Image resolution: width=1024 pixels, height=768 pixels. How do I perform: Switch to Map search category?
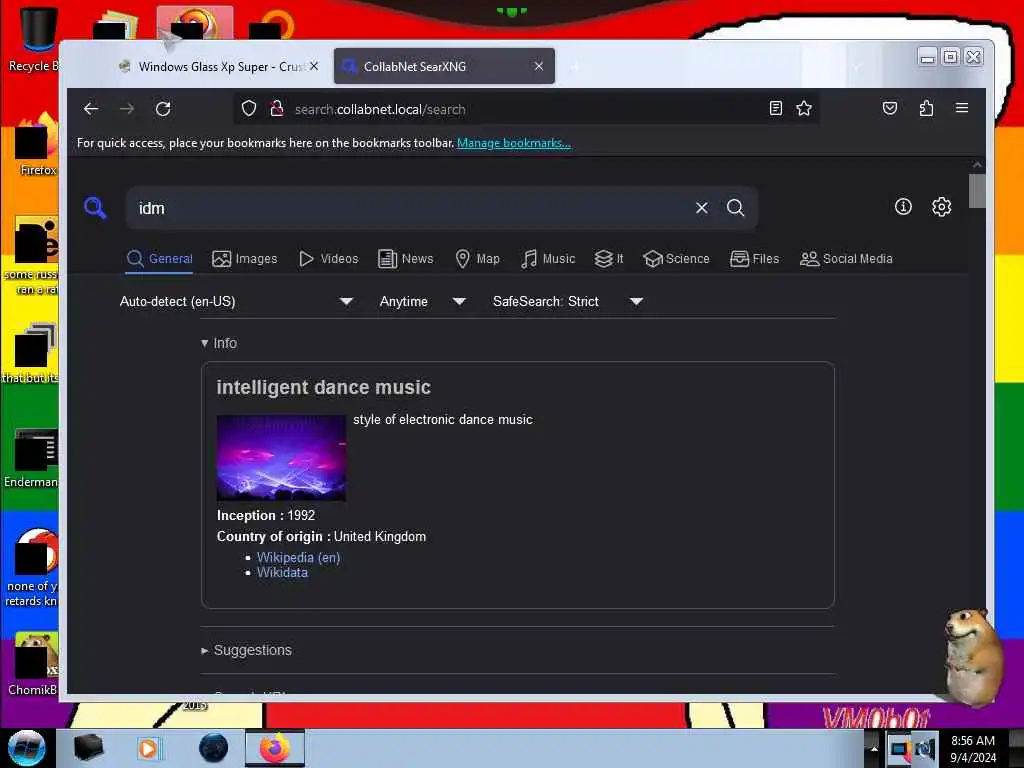[x=477, y=259]
